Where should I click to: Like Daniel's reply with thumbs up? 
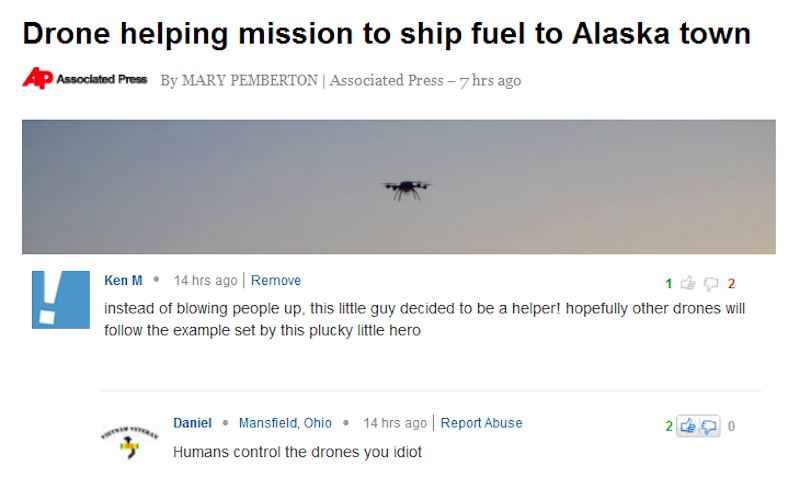[689, 426]
